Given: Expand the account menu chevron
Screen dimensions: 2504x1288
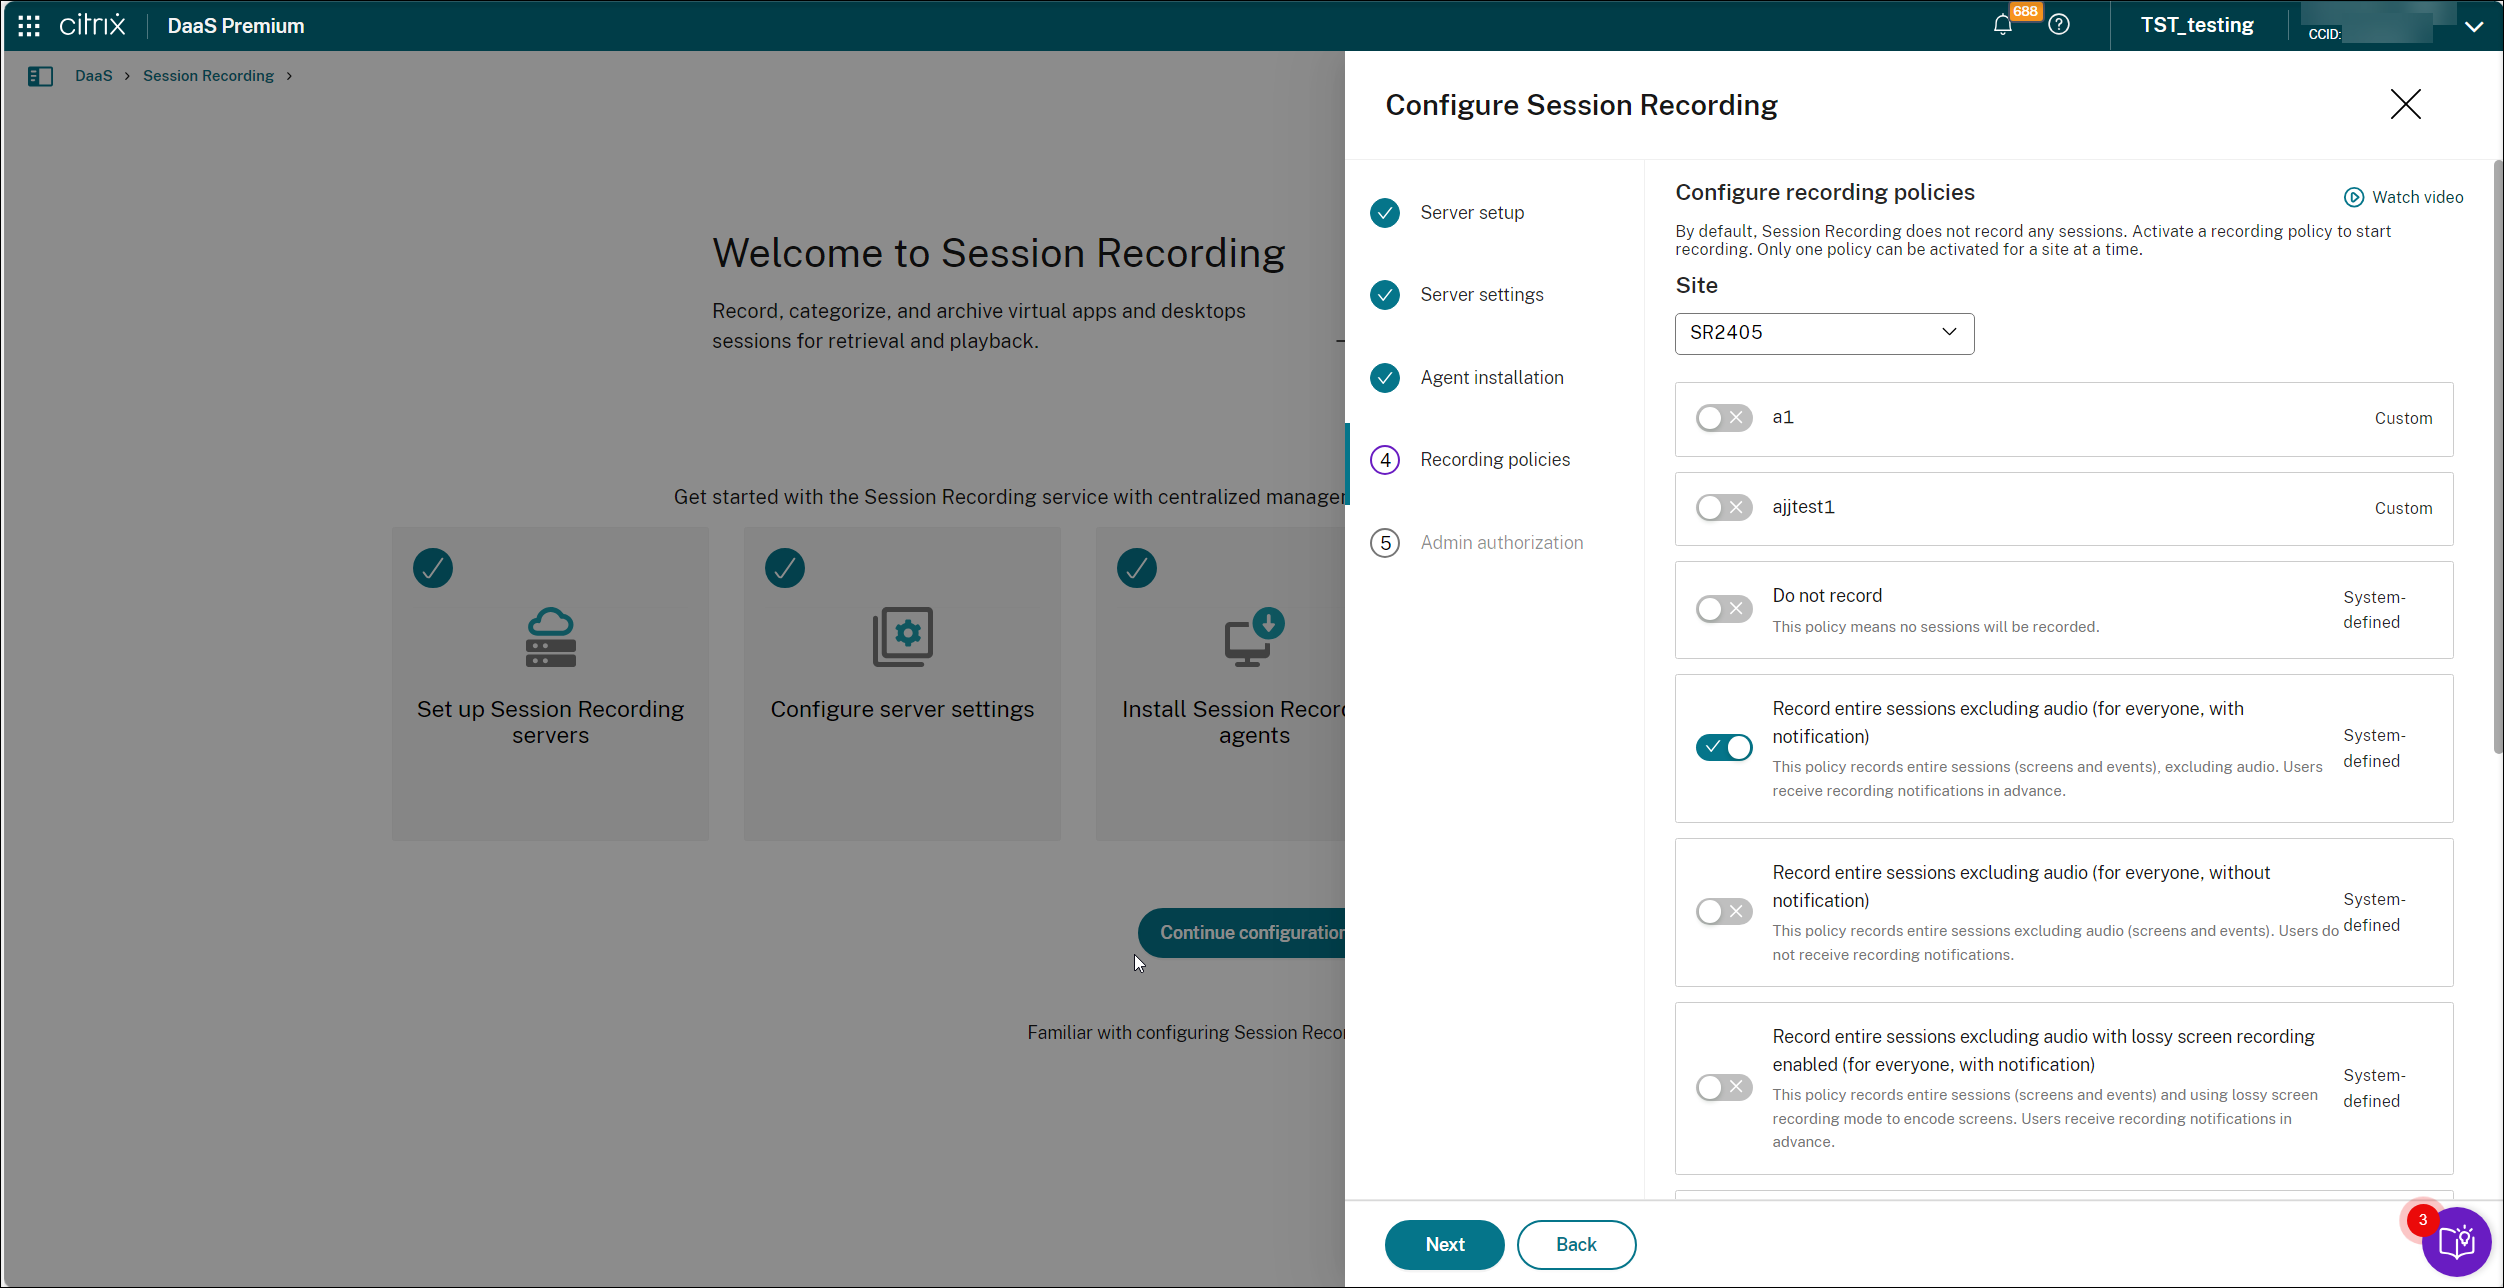Looking at the screenshot, I should click(x=2475, y=25).
